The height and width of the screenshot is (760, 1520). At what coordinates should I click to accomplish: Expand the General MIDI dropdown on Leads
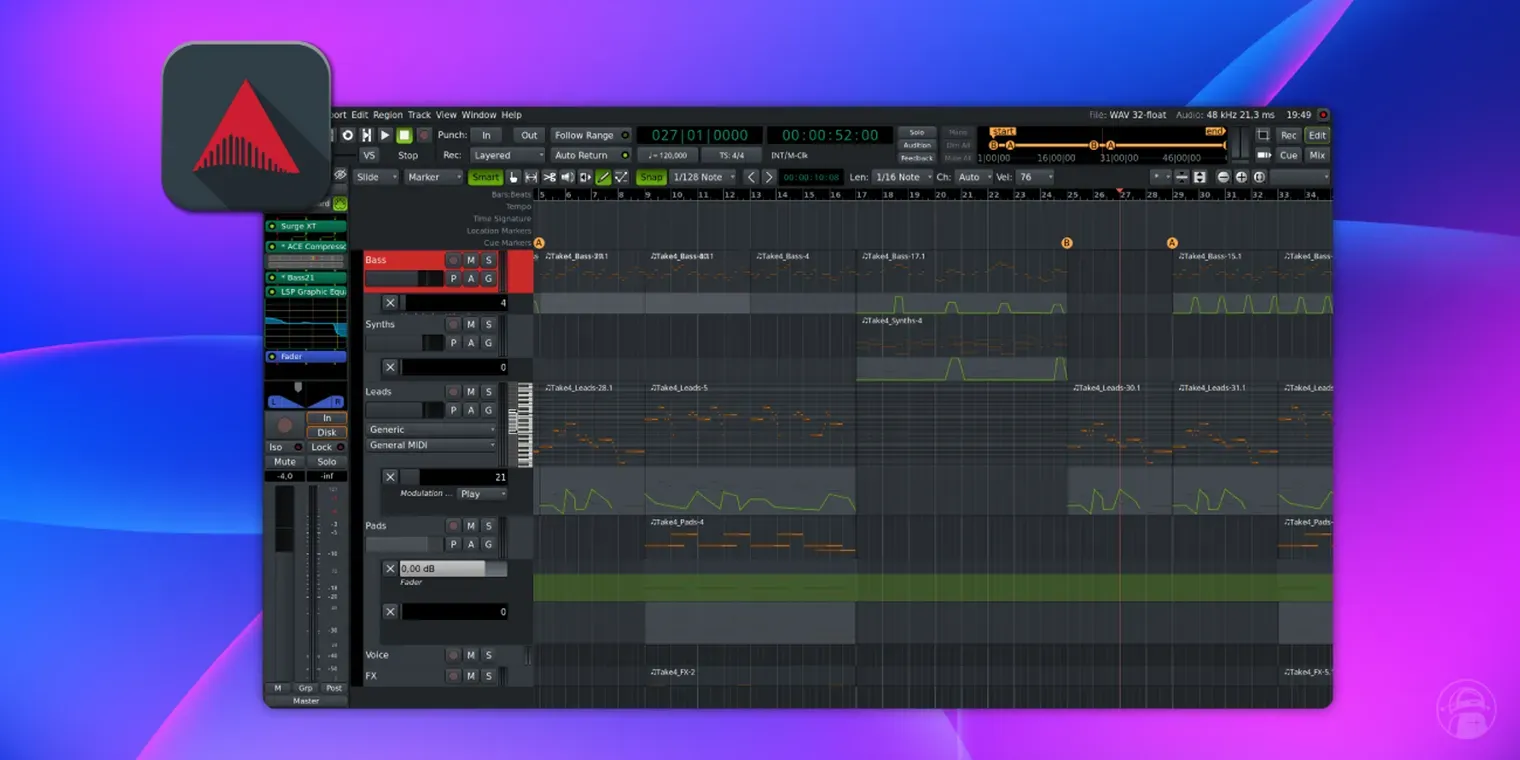tap(432, 445)
